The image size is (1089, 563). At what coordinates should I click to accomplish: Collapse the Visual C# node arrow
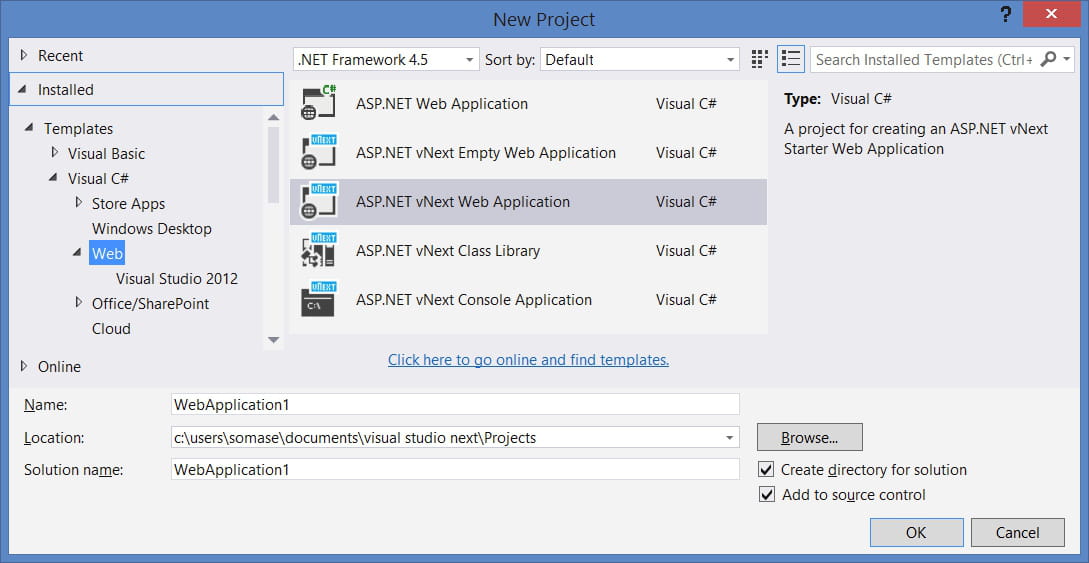click(53, 178)
